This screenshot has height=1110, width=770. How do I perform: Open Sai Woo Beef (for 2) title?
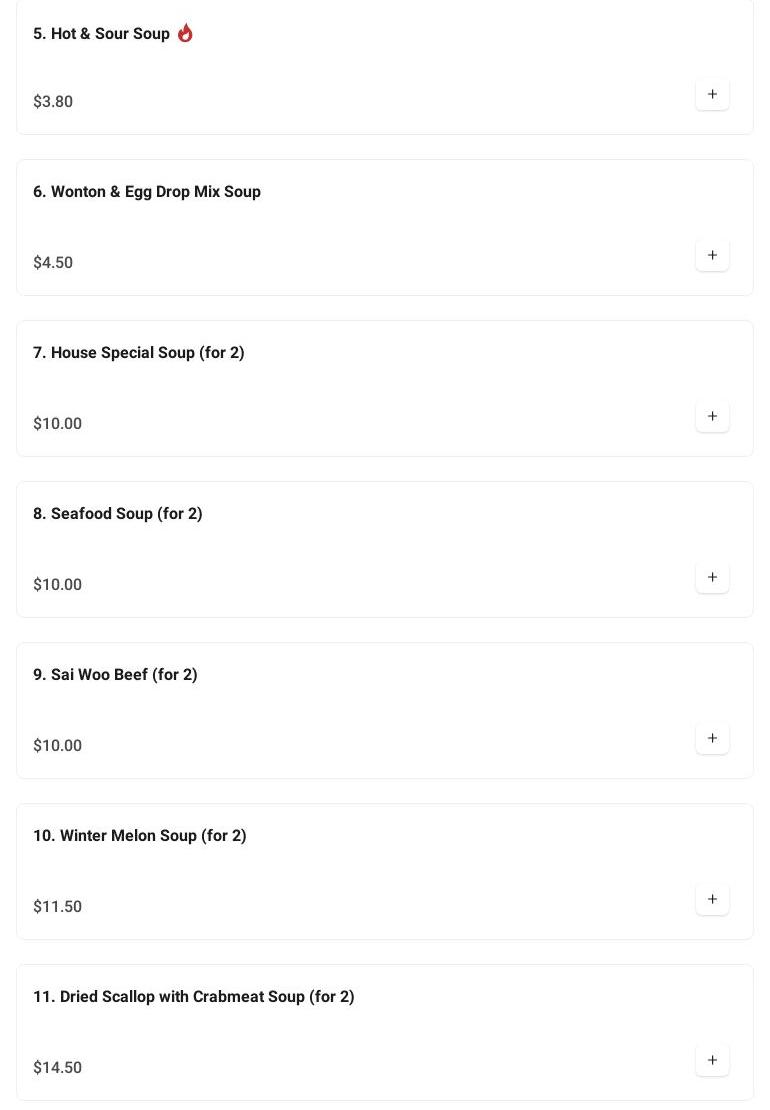coord(115,675)
